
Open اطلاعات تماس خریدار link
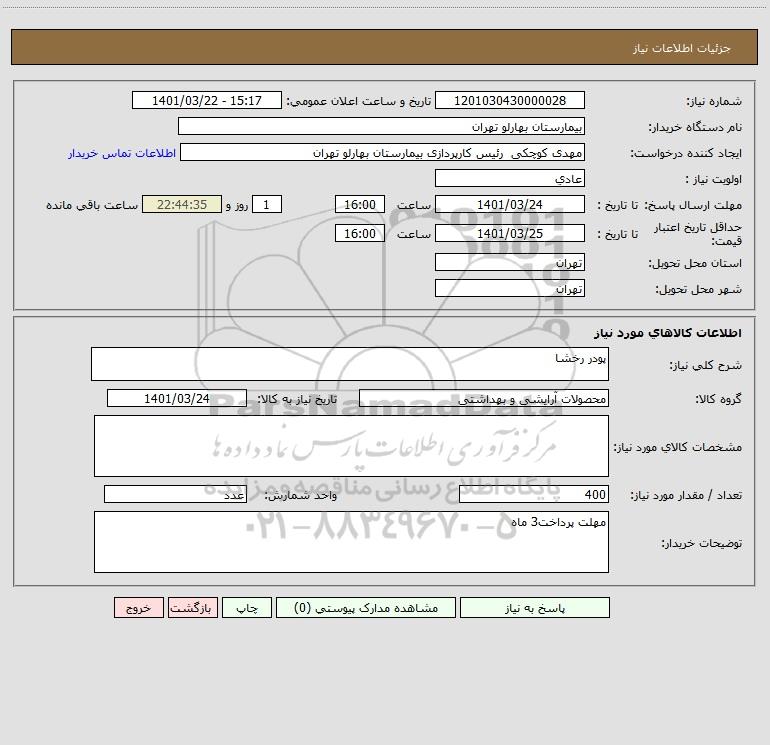tap(122, 153)
